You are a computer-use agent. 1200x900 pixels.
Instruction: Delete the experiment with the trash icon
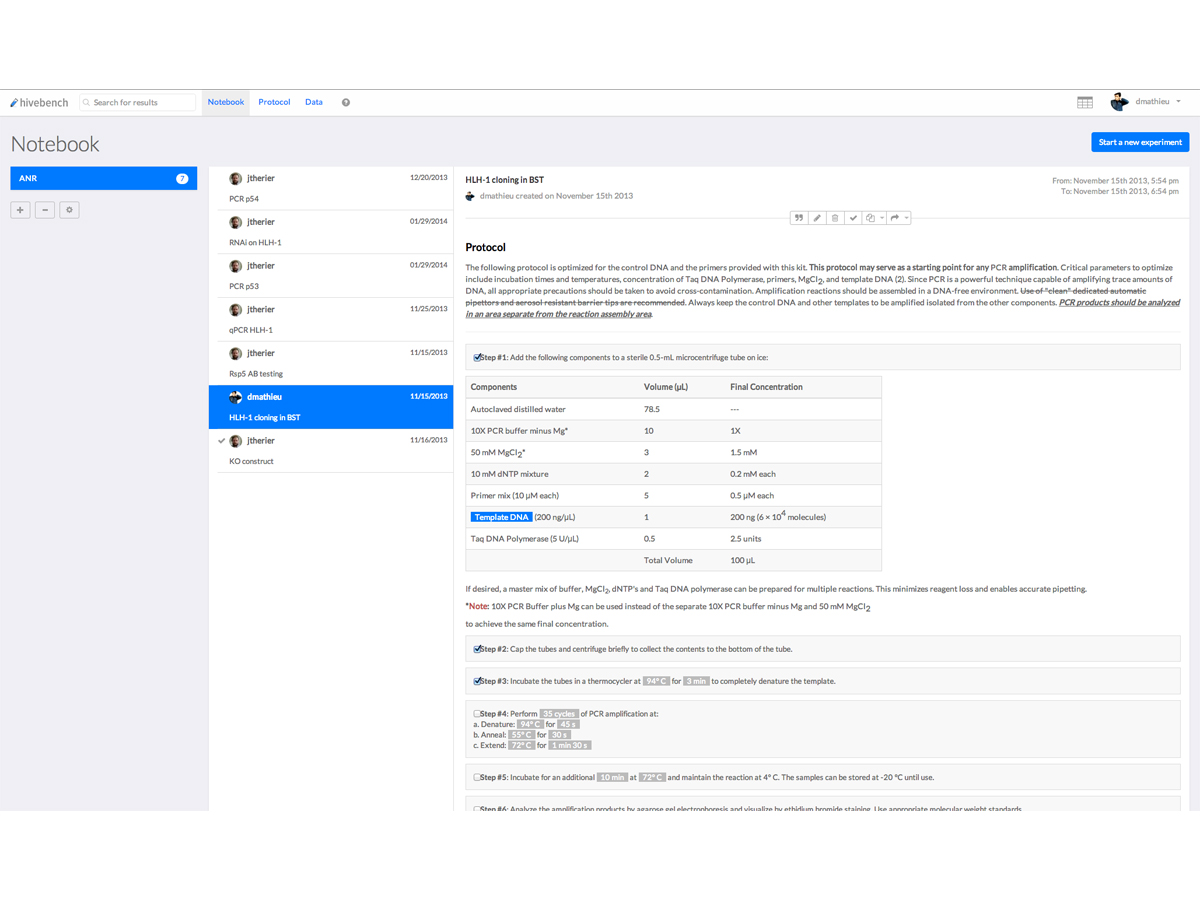(835, 218)
